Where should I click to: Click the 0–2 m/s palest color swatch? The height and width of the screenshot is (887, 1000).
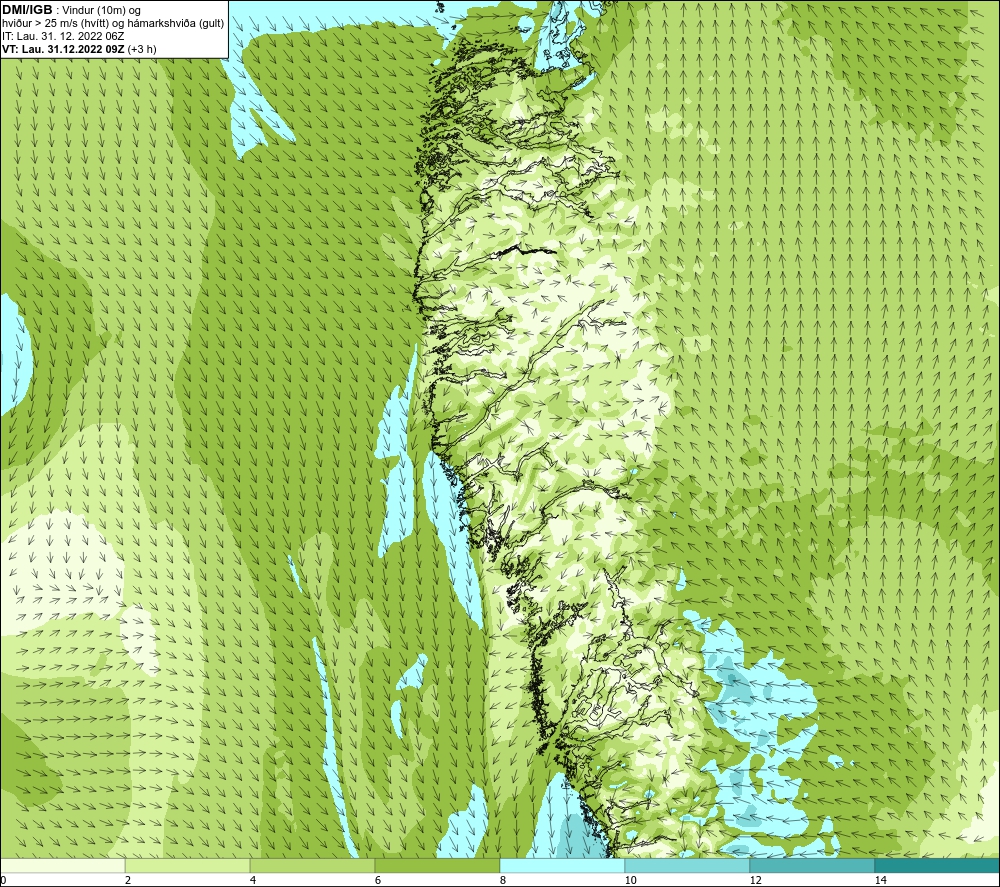62,865
